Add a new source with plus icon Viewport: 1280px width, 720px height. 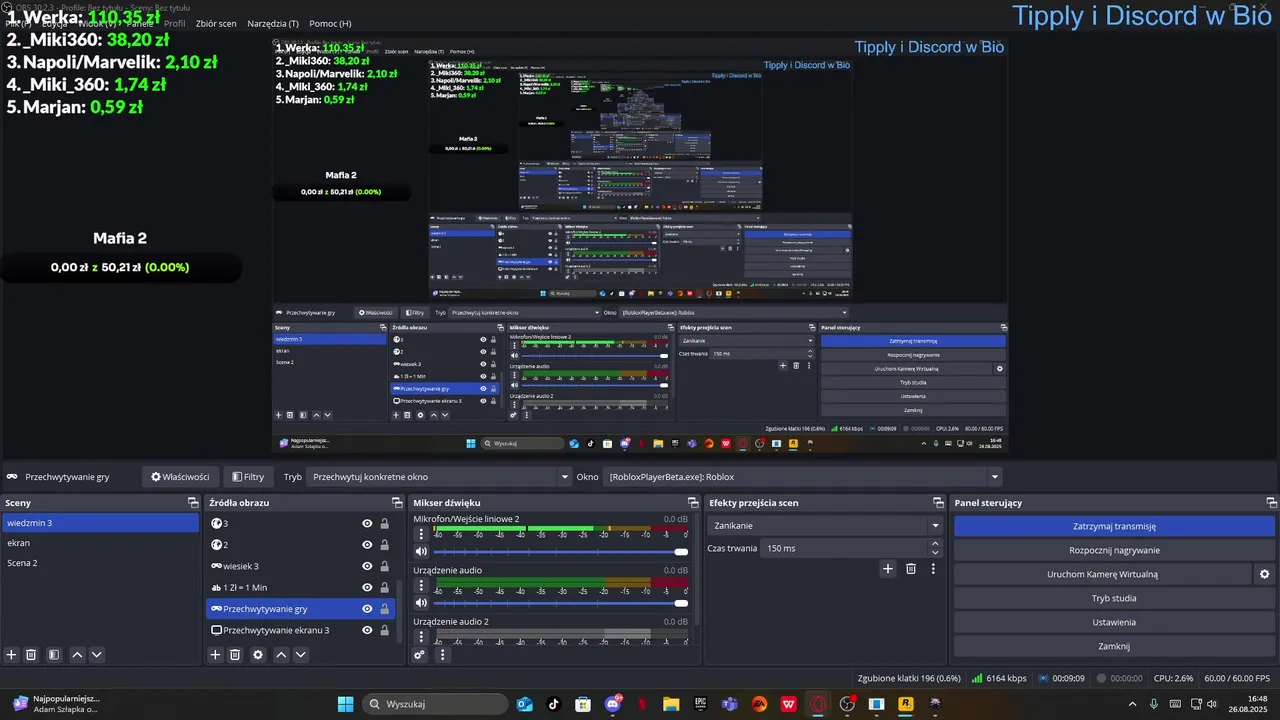215,655
